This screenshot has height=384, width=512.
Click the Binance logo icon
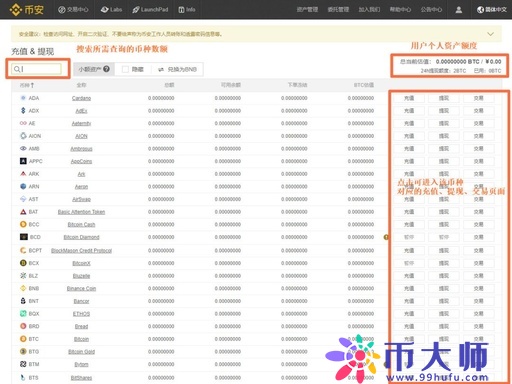click(x=16, y=10)
